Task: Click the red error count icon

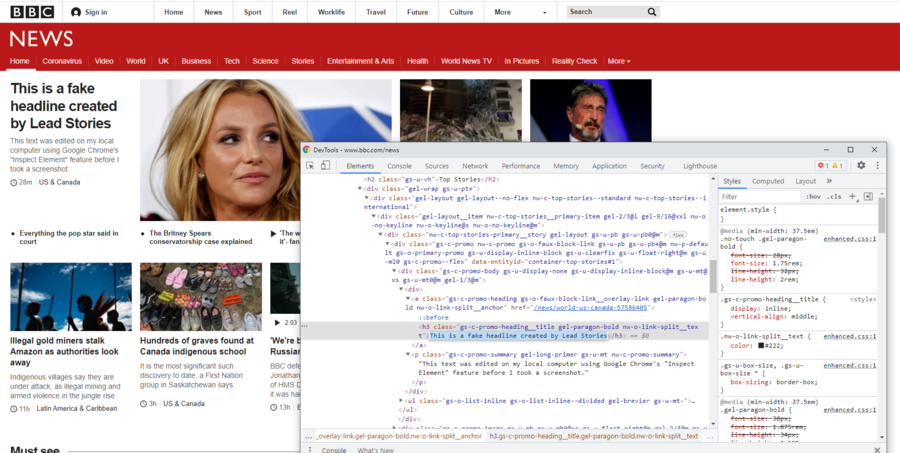Action: 820,165
